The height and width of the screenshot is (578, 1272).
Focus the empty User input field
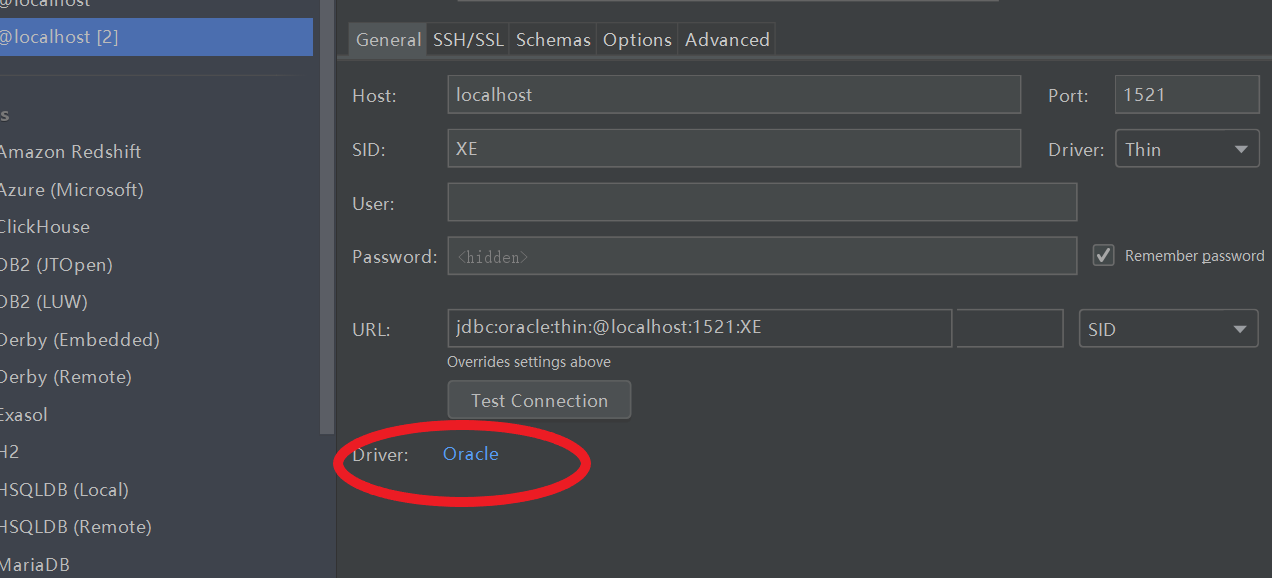(x=762, y=202)
